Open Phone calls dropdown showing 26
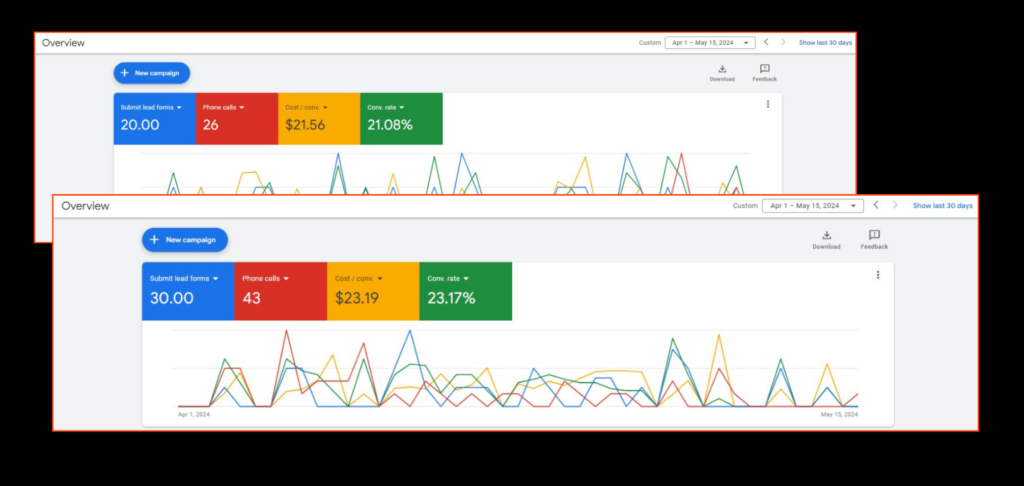This screenshot has height=486, width=1024. pos(241,107)
